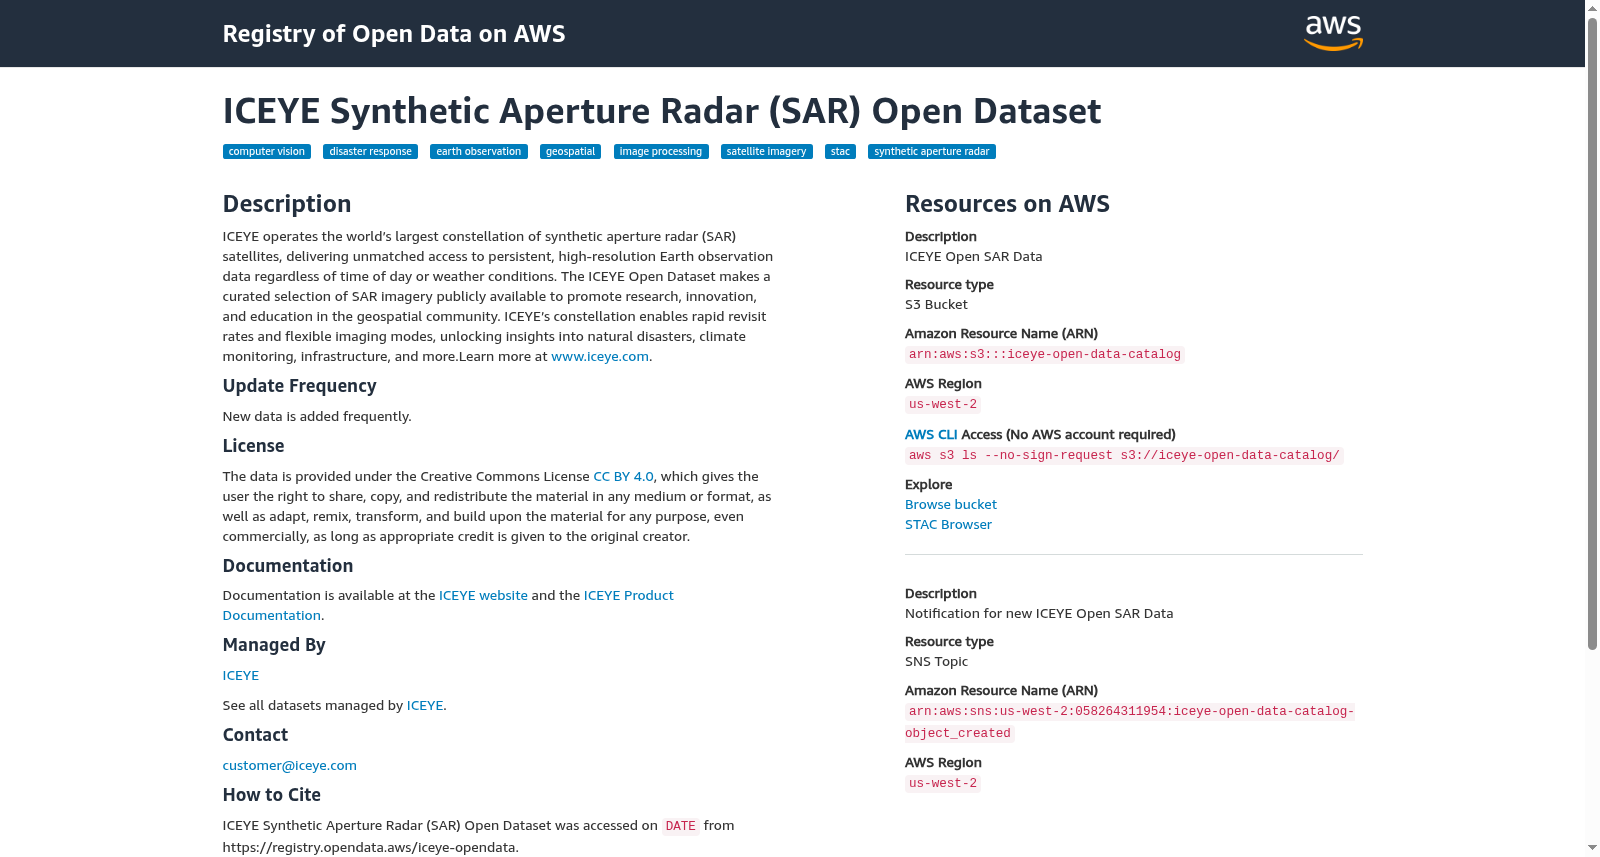Image resolution: width=1600 pixels, height=857 pixels.
Task: Select the image processing tag
Action: click(661, 152)
